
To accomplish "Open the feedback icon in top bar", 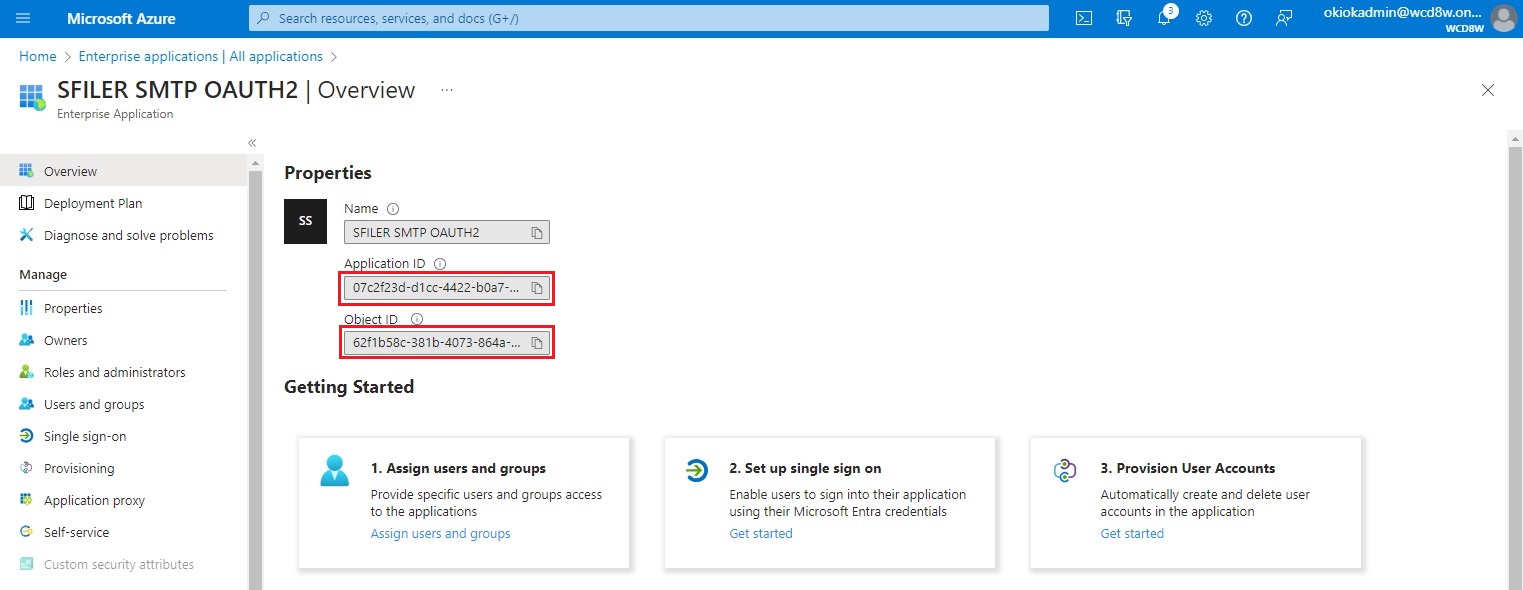I will coord(1284,18).
